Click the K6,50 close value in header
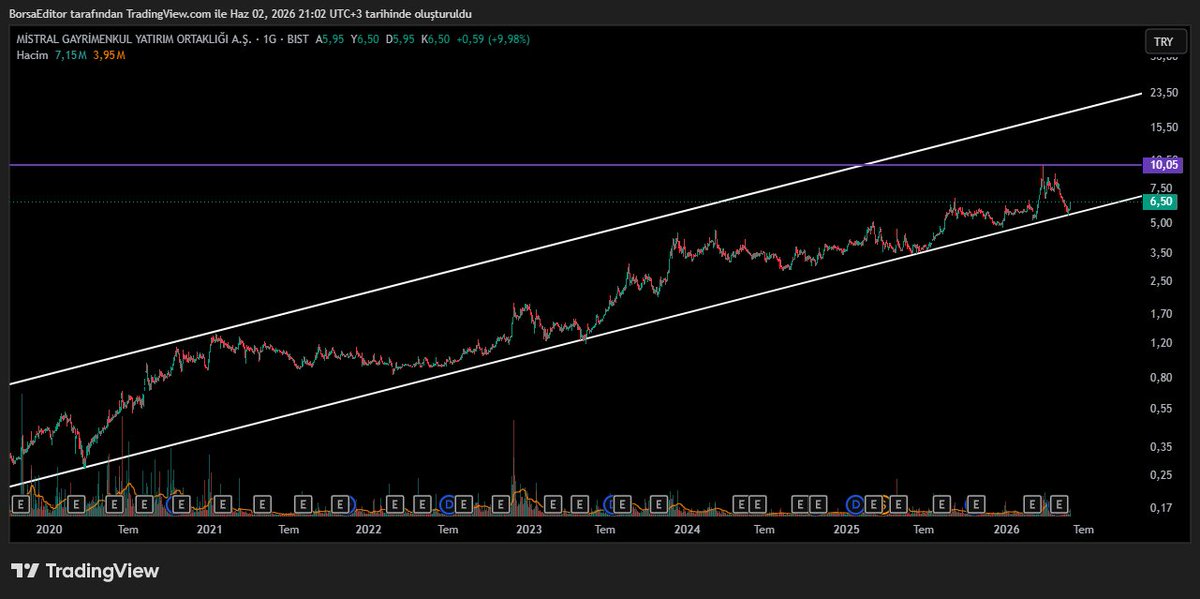 coord(437,39)
